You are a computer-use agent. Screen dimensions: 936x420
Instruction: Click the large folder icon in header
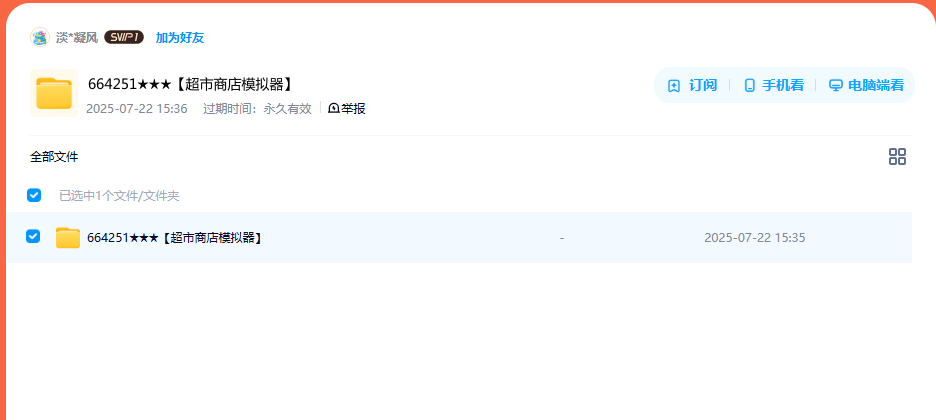(x=54, y=93)
